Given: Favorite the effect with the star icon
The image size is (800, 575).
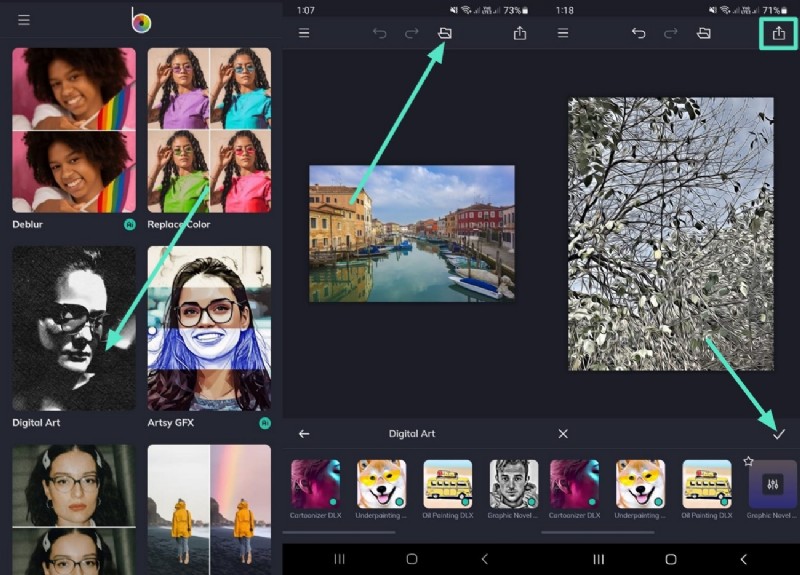Looking at the screenshot, I should click(x=748, y=461).
